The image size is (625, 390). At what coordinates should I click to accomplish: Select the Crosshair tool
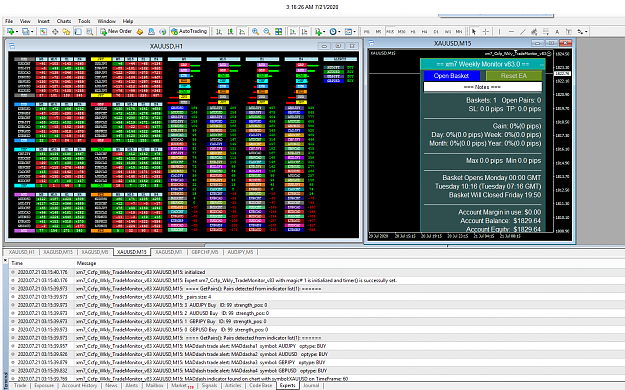pos(486,32)
